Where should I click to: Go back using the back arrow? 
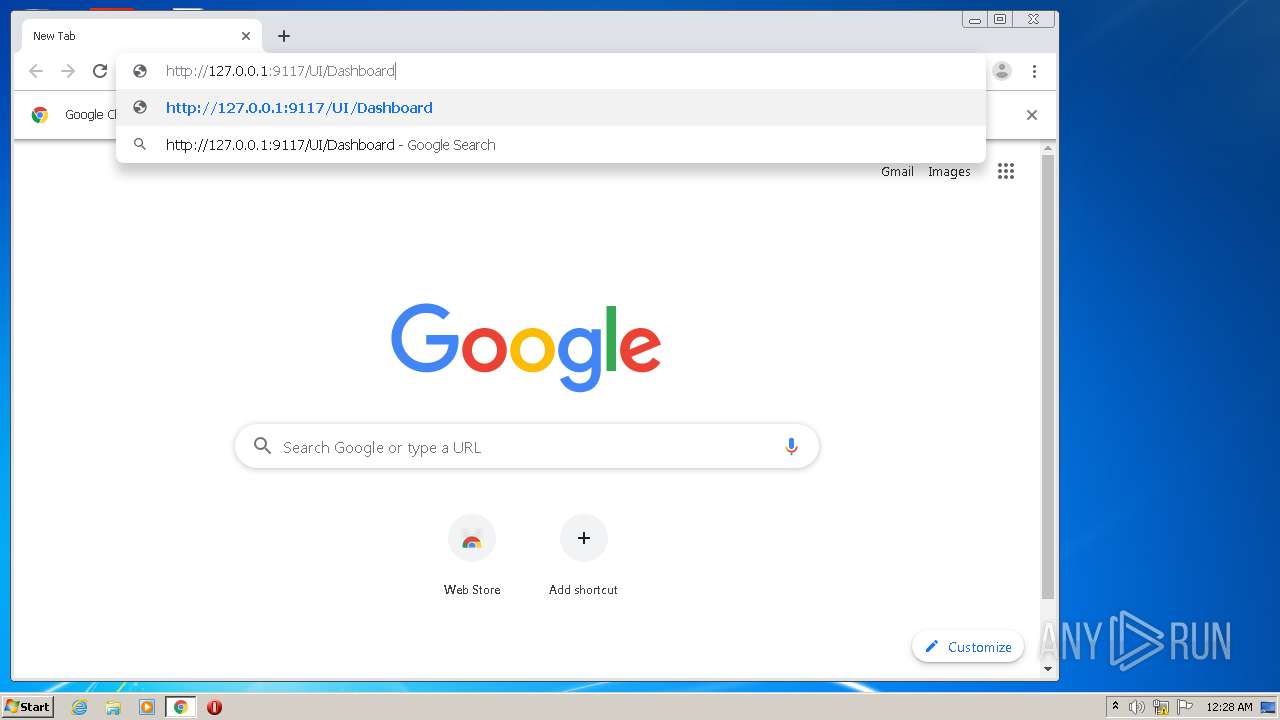point(36,71)
